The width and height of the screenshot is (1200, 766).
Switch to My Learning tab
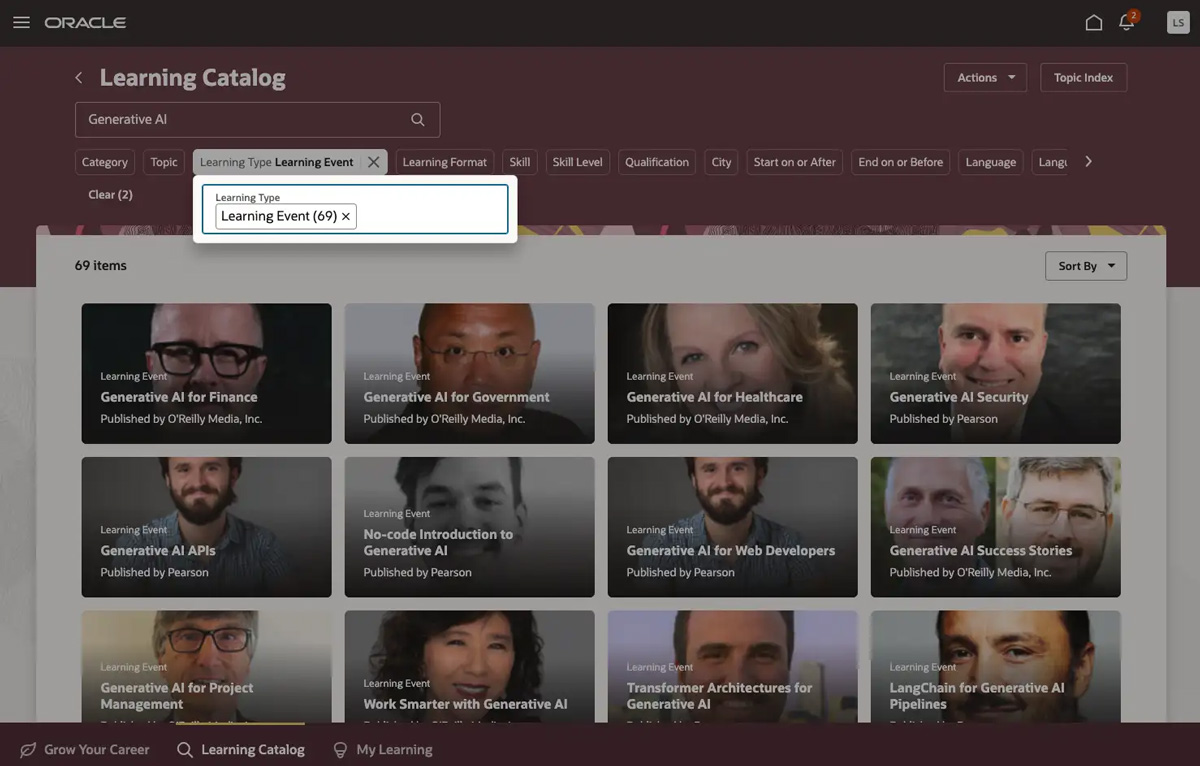point(383,749)
